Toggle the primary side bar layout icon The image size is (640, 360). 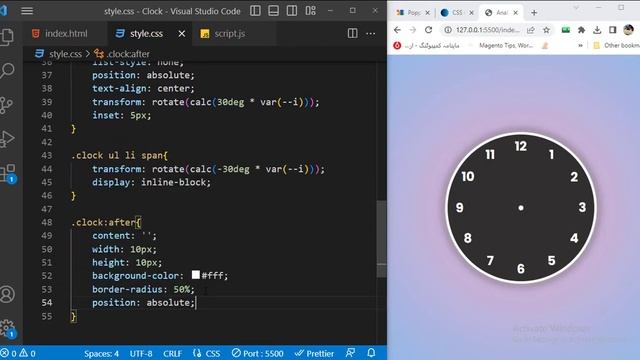tap(256, 11)
